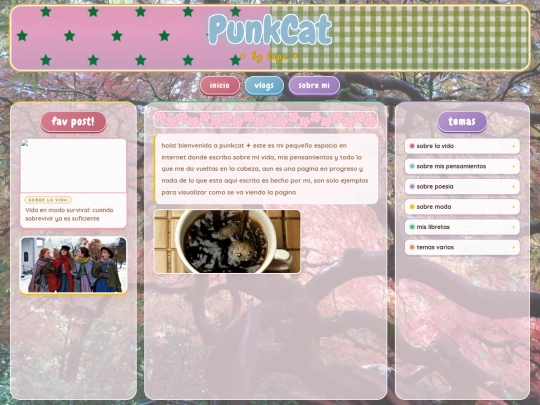The image size is (540, 405).
Task: Expand the sobre poesia topic
Action: [462, 187]
